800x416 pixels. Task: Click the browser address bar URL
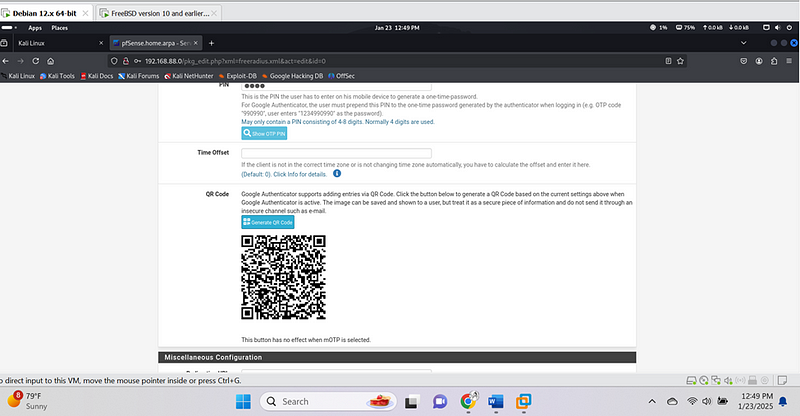click(235, 61)
